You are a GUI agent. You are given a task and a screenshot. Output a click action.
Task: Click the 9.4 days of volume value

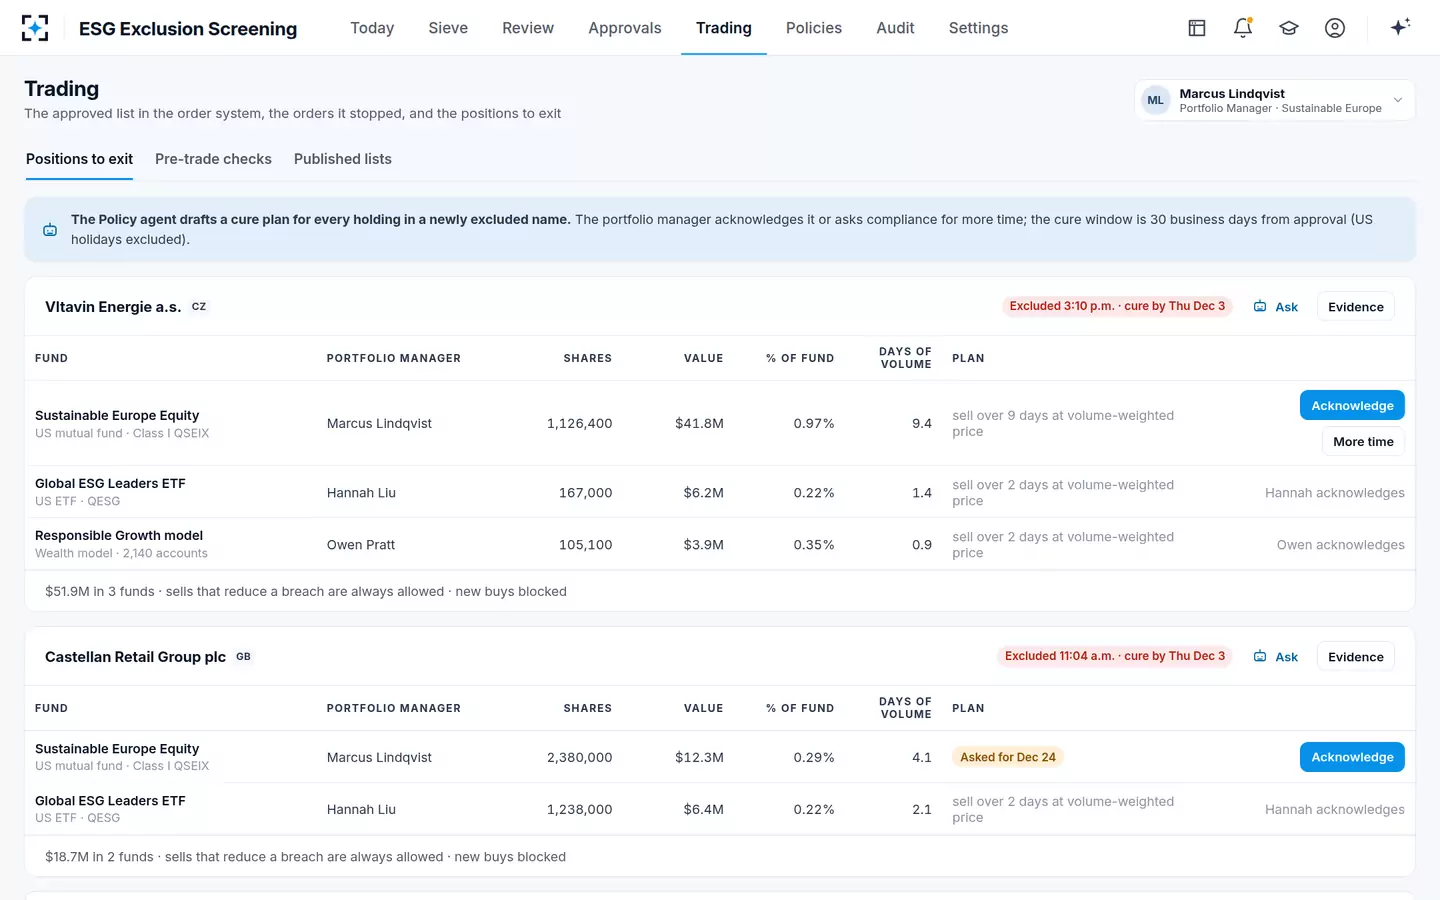point(922,424)
